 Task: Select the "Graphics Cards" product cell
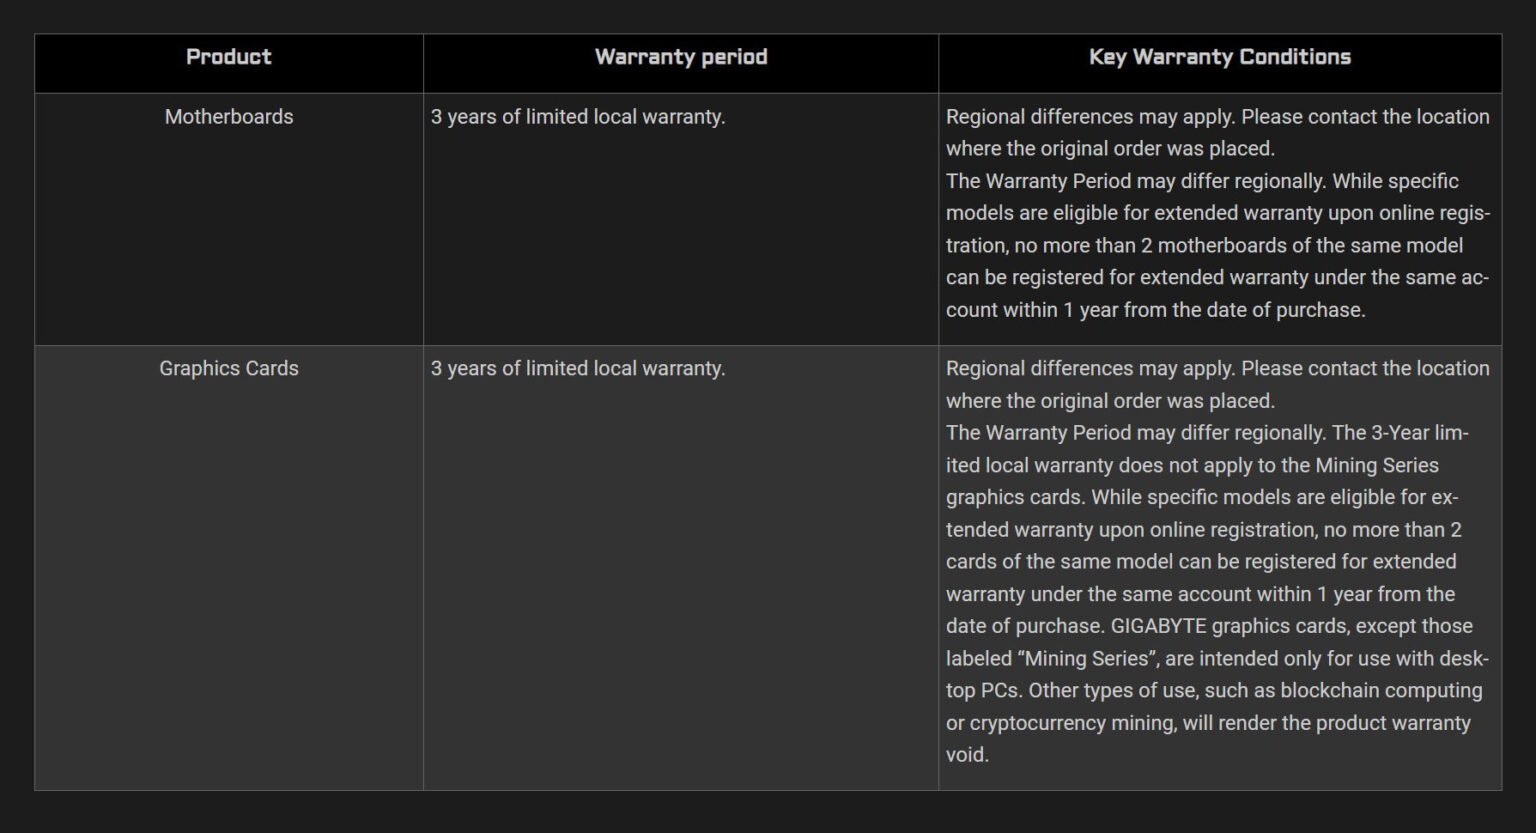point(229,369)
